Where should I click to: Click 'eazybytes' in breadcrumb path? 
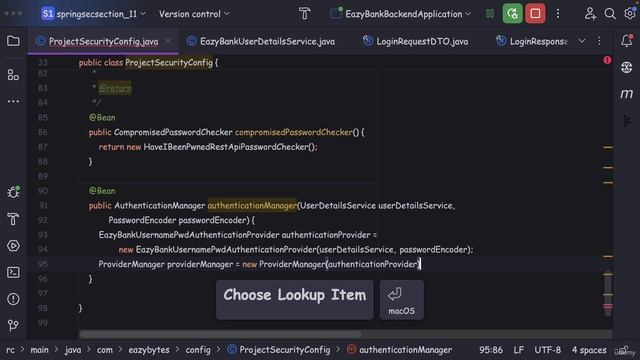point(149,350)
